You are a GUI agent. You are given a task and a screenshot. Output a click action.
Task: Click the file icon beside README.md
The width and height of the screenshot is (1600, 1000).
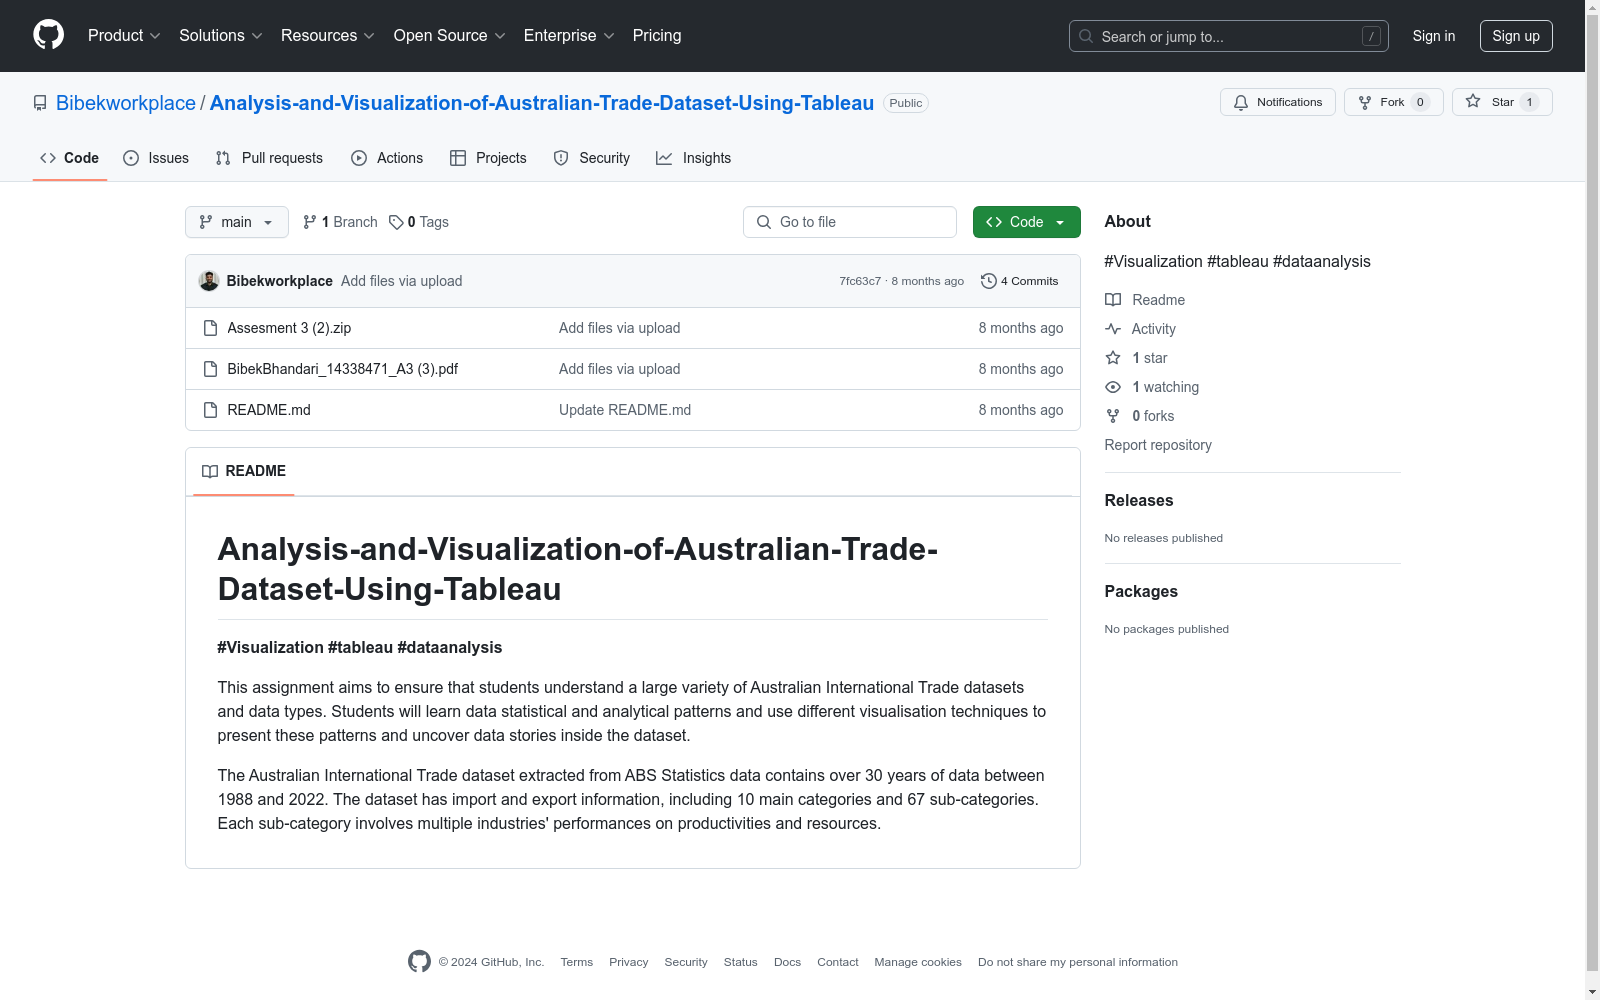pyautogui.click(x=210, y=410)
